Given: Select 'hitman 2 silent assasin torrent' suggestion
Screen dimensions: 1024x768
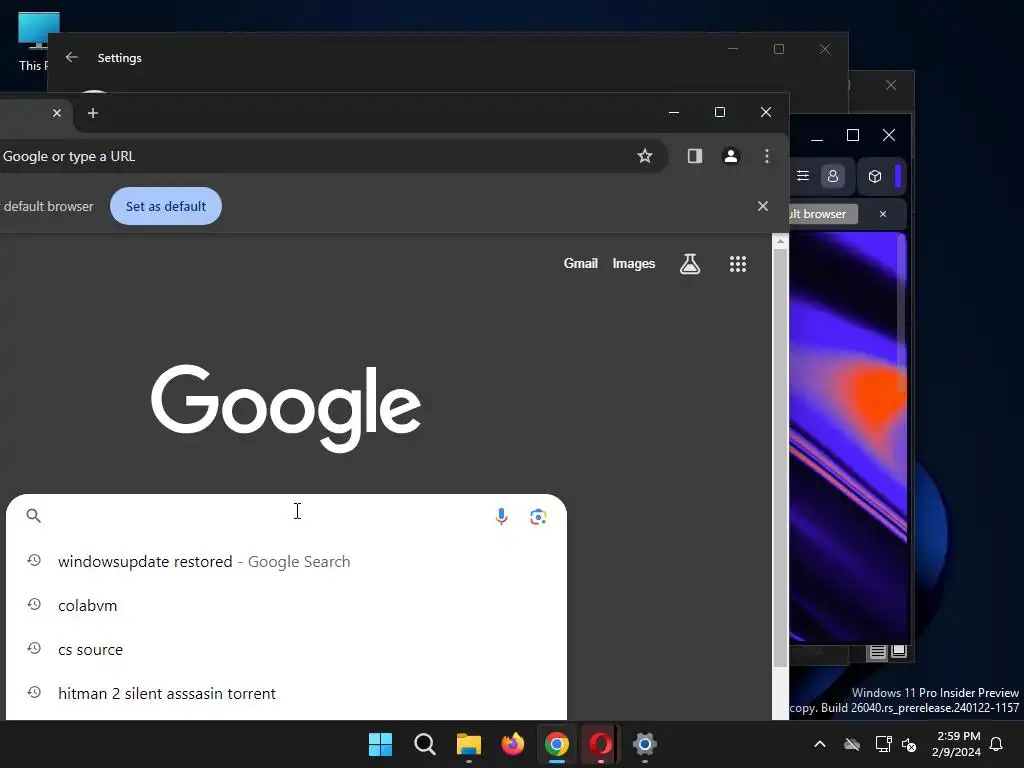Looking at the screenshot, I should click(x=286, y=694).
